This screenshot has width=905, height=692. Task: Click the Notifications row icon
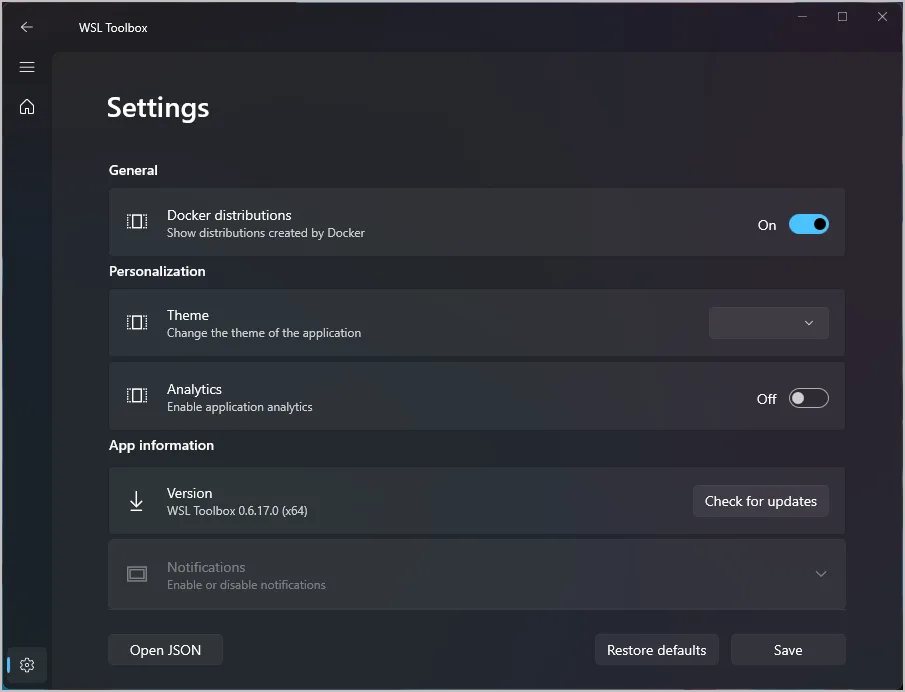coord(137,574)
